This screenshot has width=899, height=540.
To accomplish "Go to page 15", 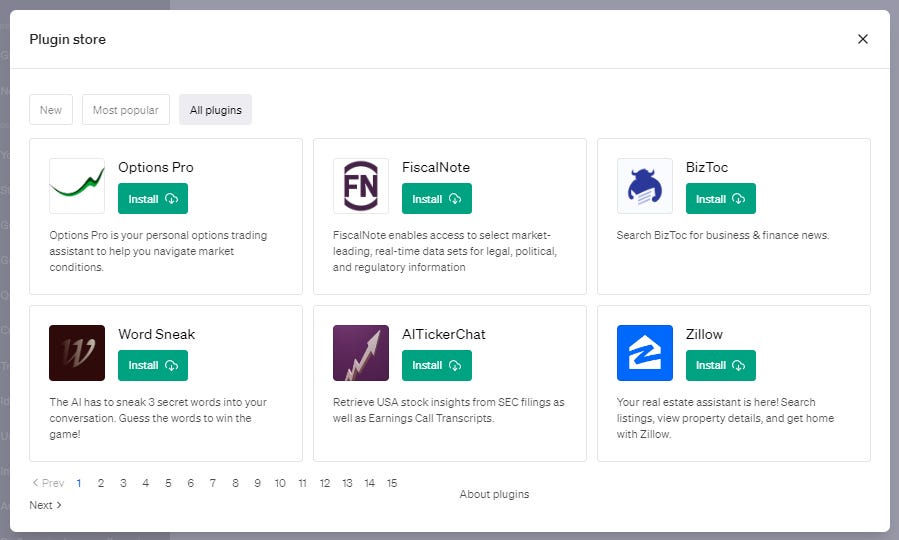I will click(x=392, y=483).
